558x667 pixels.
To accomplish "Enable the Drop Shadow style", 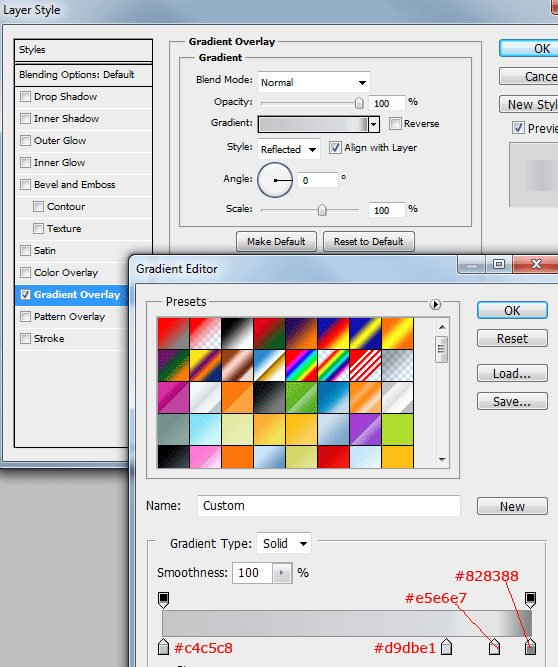I will [26, 97].
